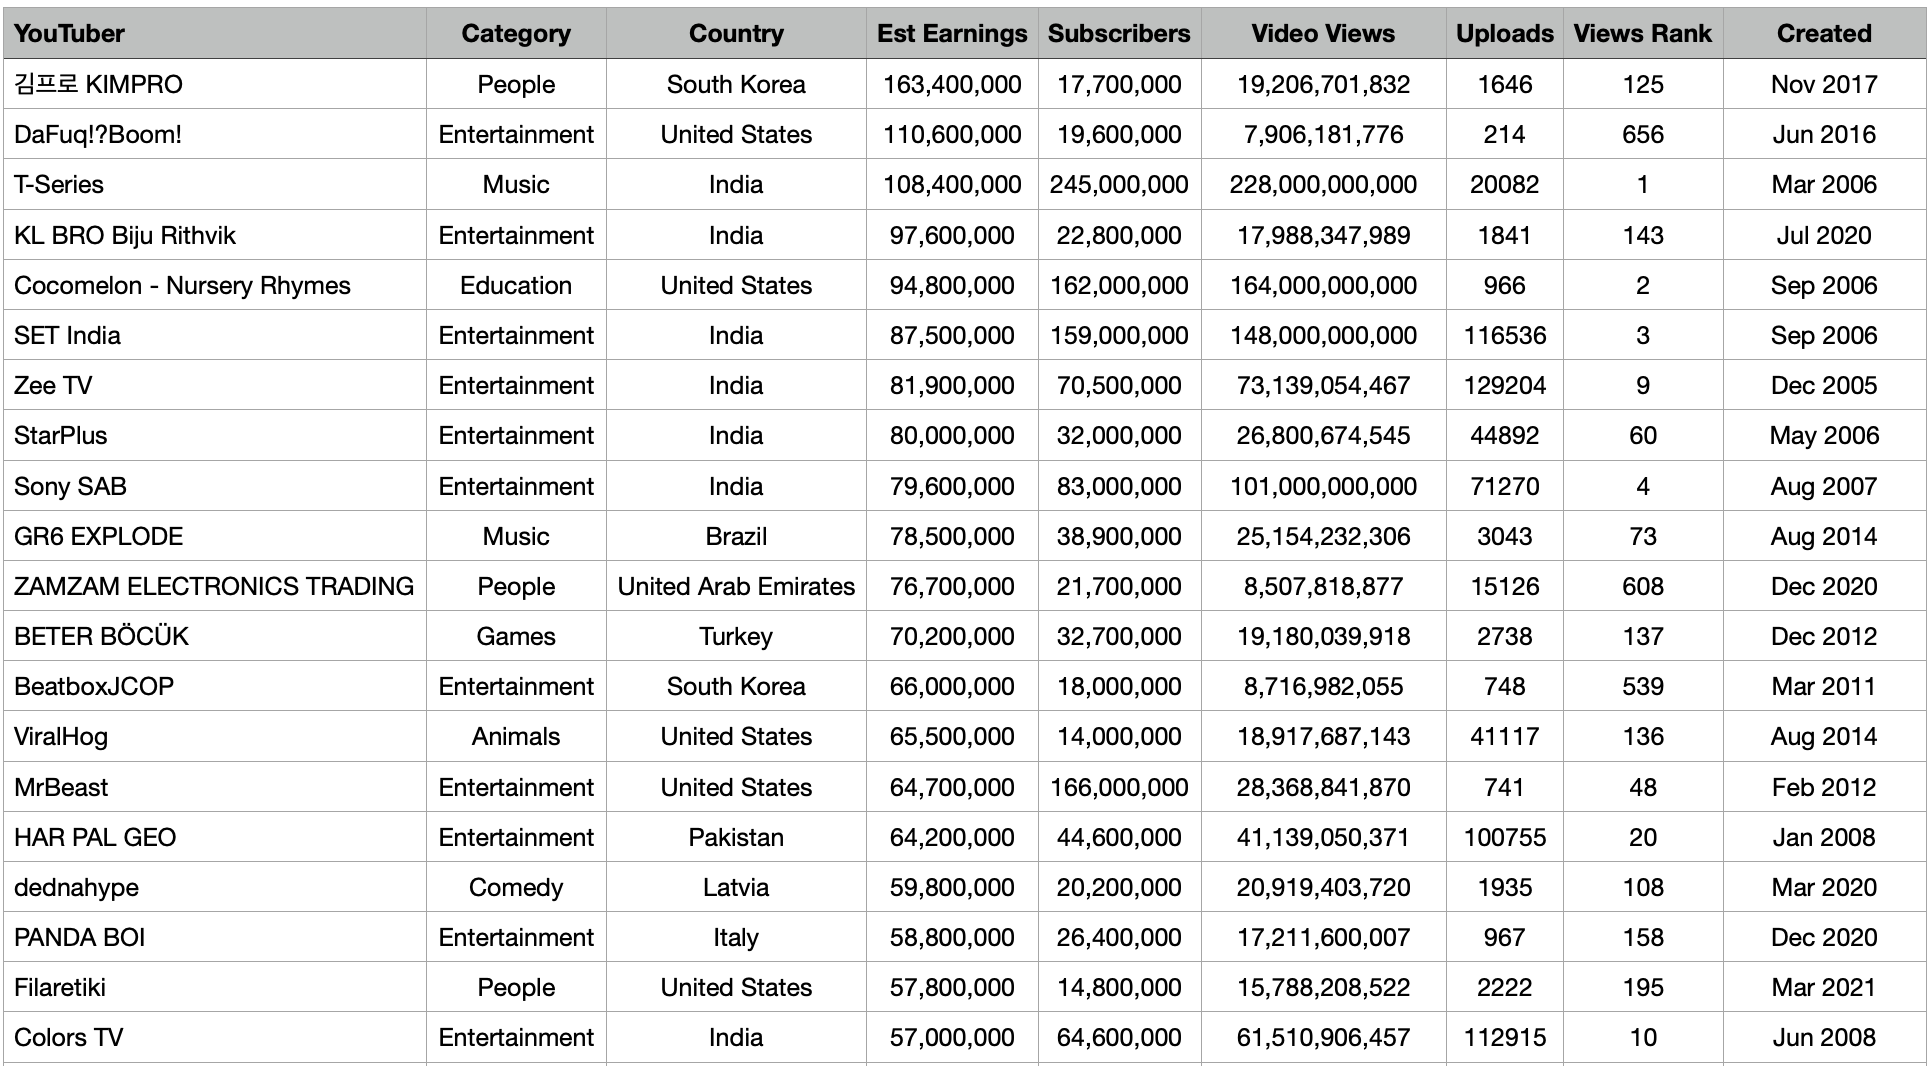Select the Pakistan country cell
The width and height of the screenshot is (1928, 1066).
[x=736, y=837]
